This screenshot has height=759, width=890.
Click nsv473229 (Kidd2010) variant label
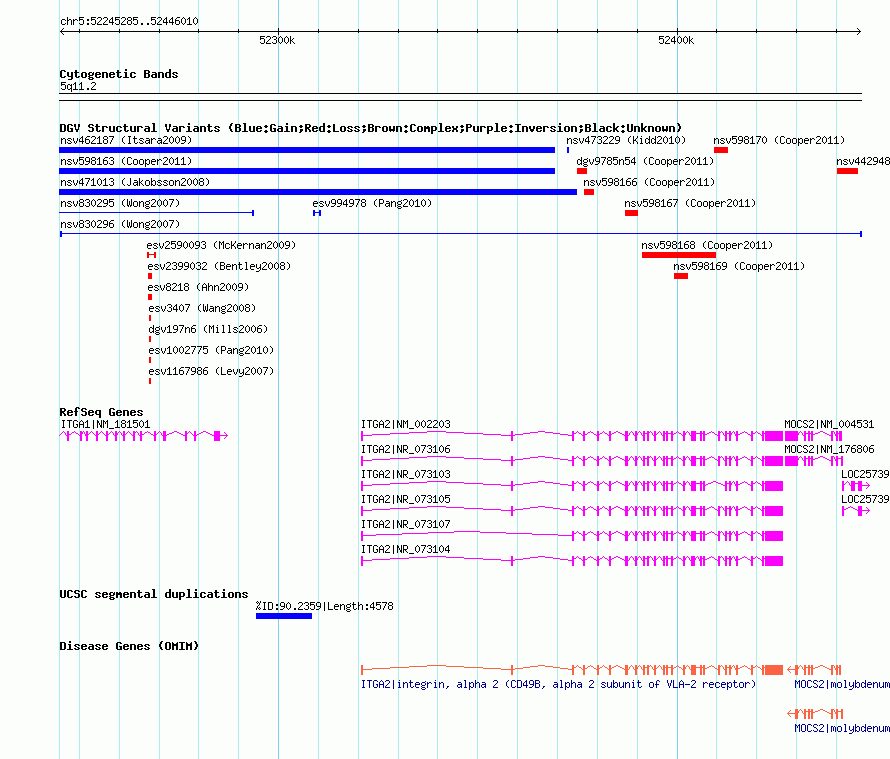click(626, 140)
